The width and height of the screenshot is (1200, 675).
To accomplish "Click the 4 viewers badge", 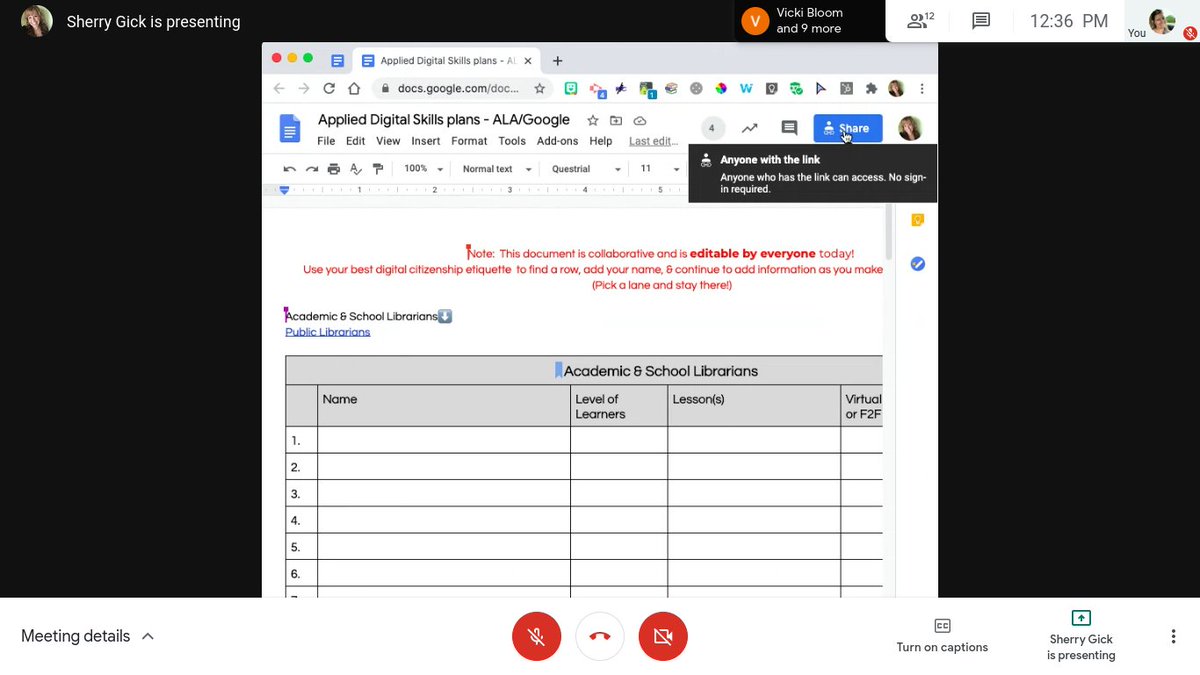I will click(712, 128).
